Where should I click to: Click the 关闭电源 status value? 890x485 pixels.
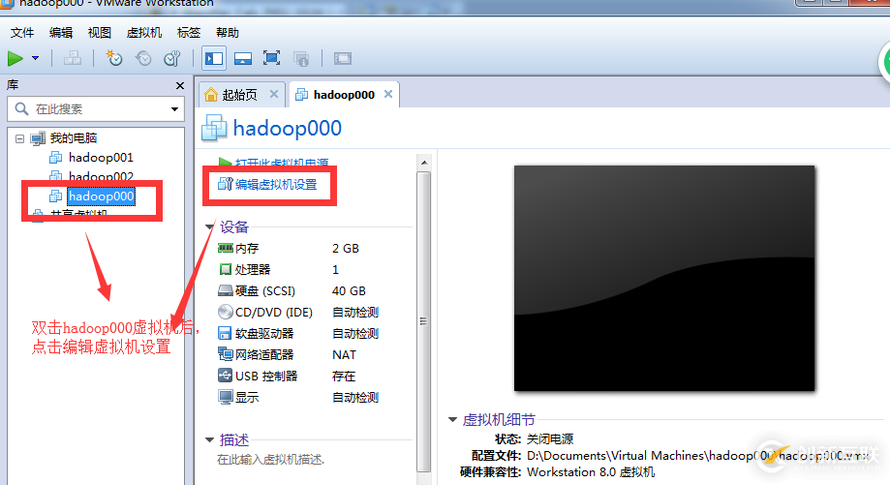point(550,439)
